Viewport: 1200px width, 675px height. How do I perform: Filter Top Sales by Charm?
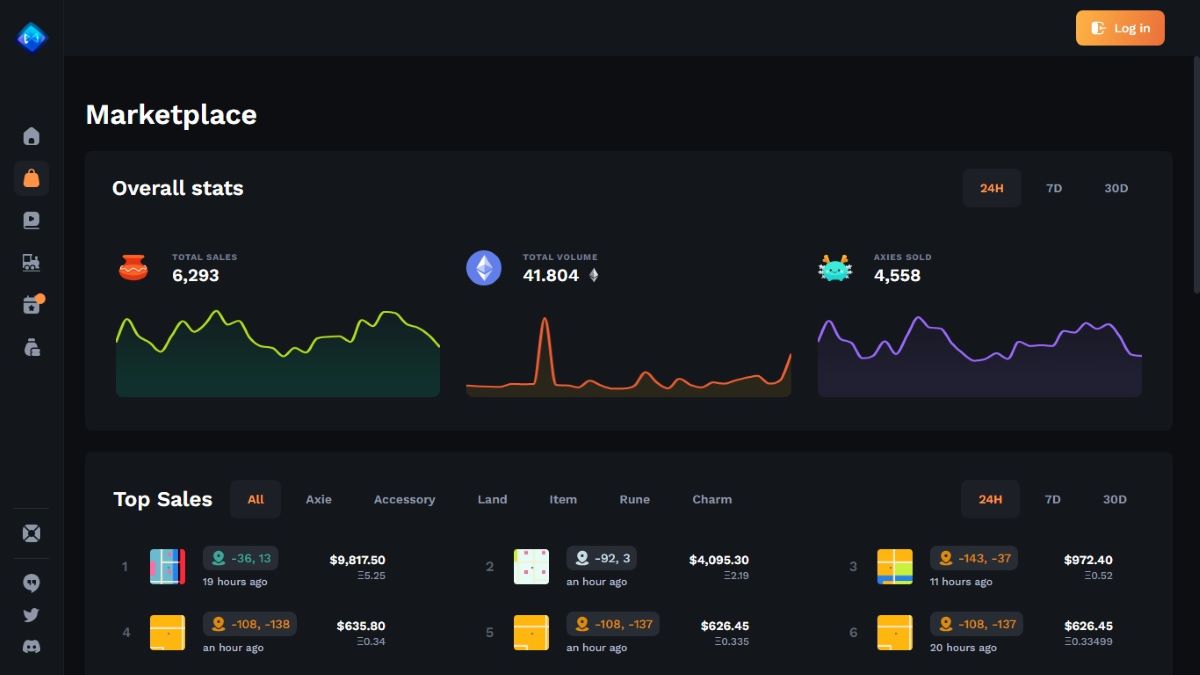click(712, 499)
